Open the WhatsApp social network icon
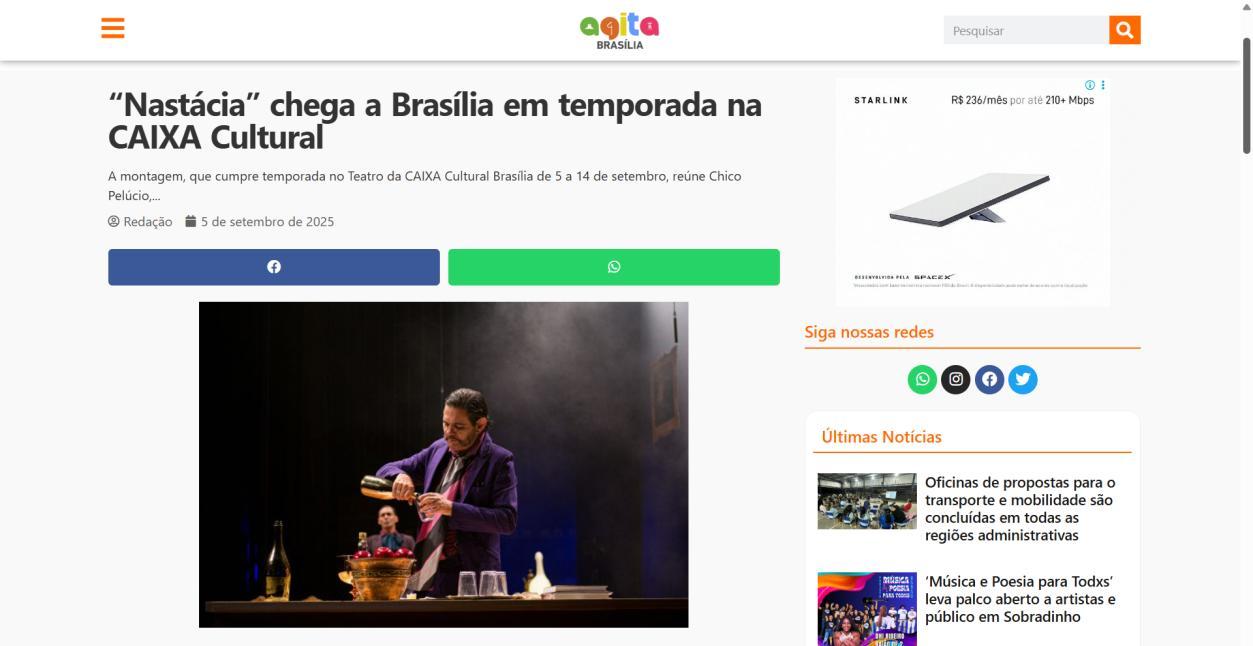 coord(922,379)
